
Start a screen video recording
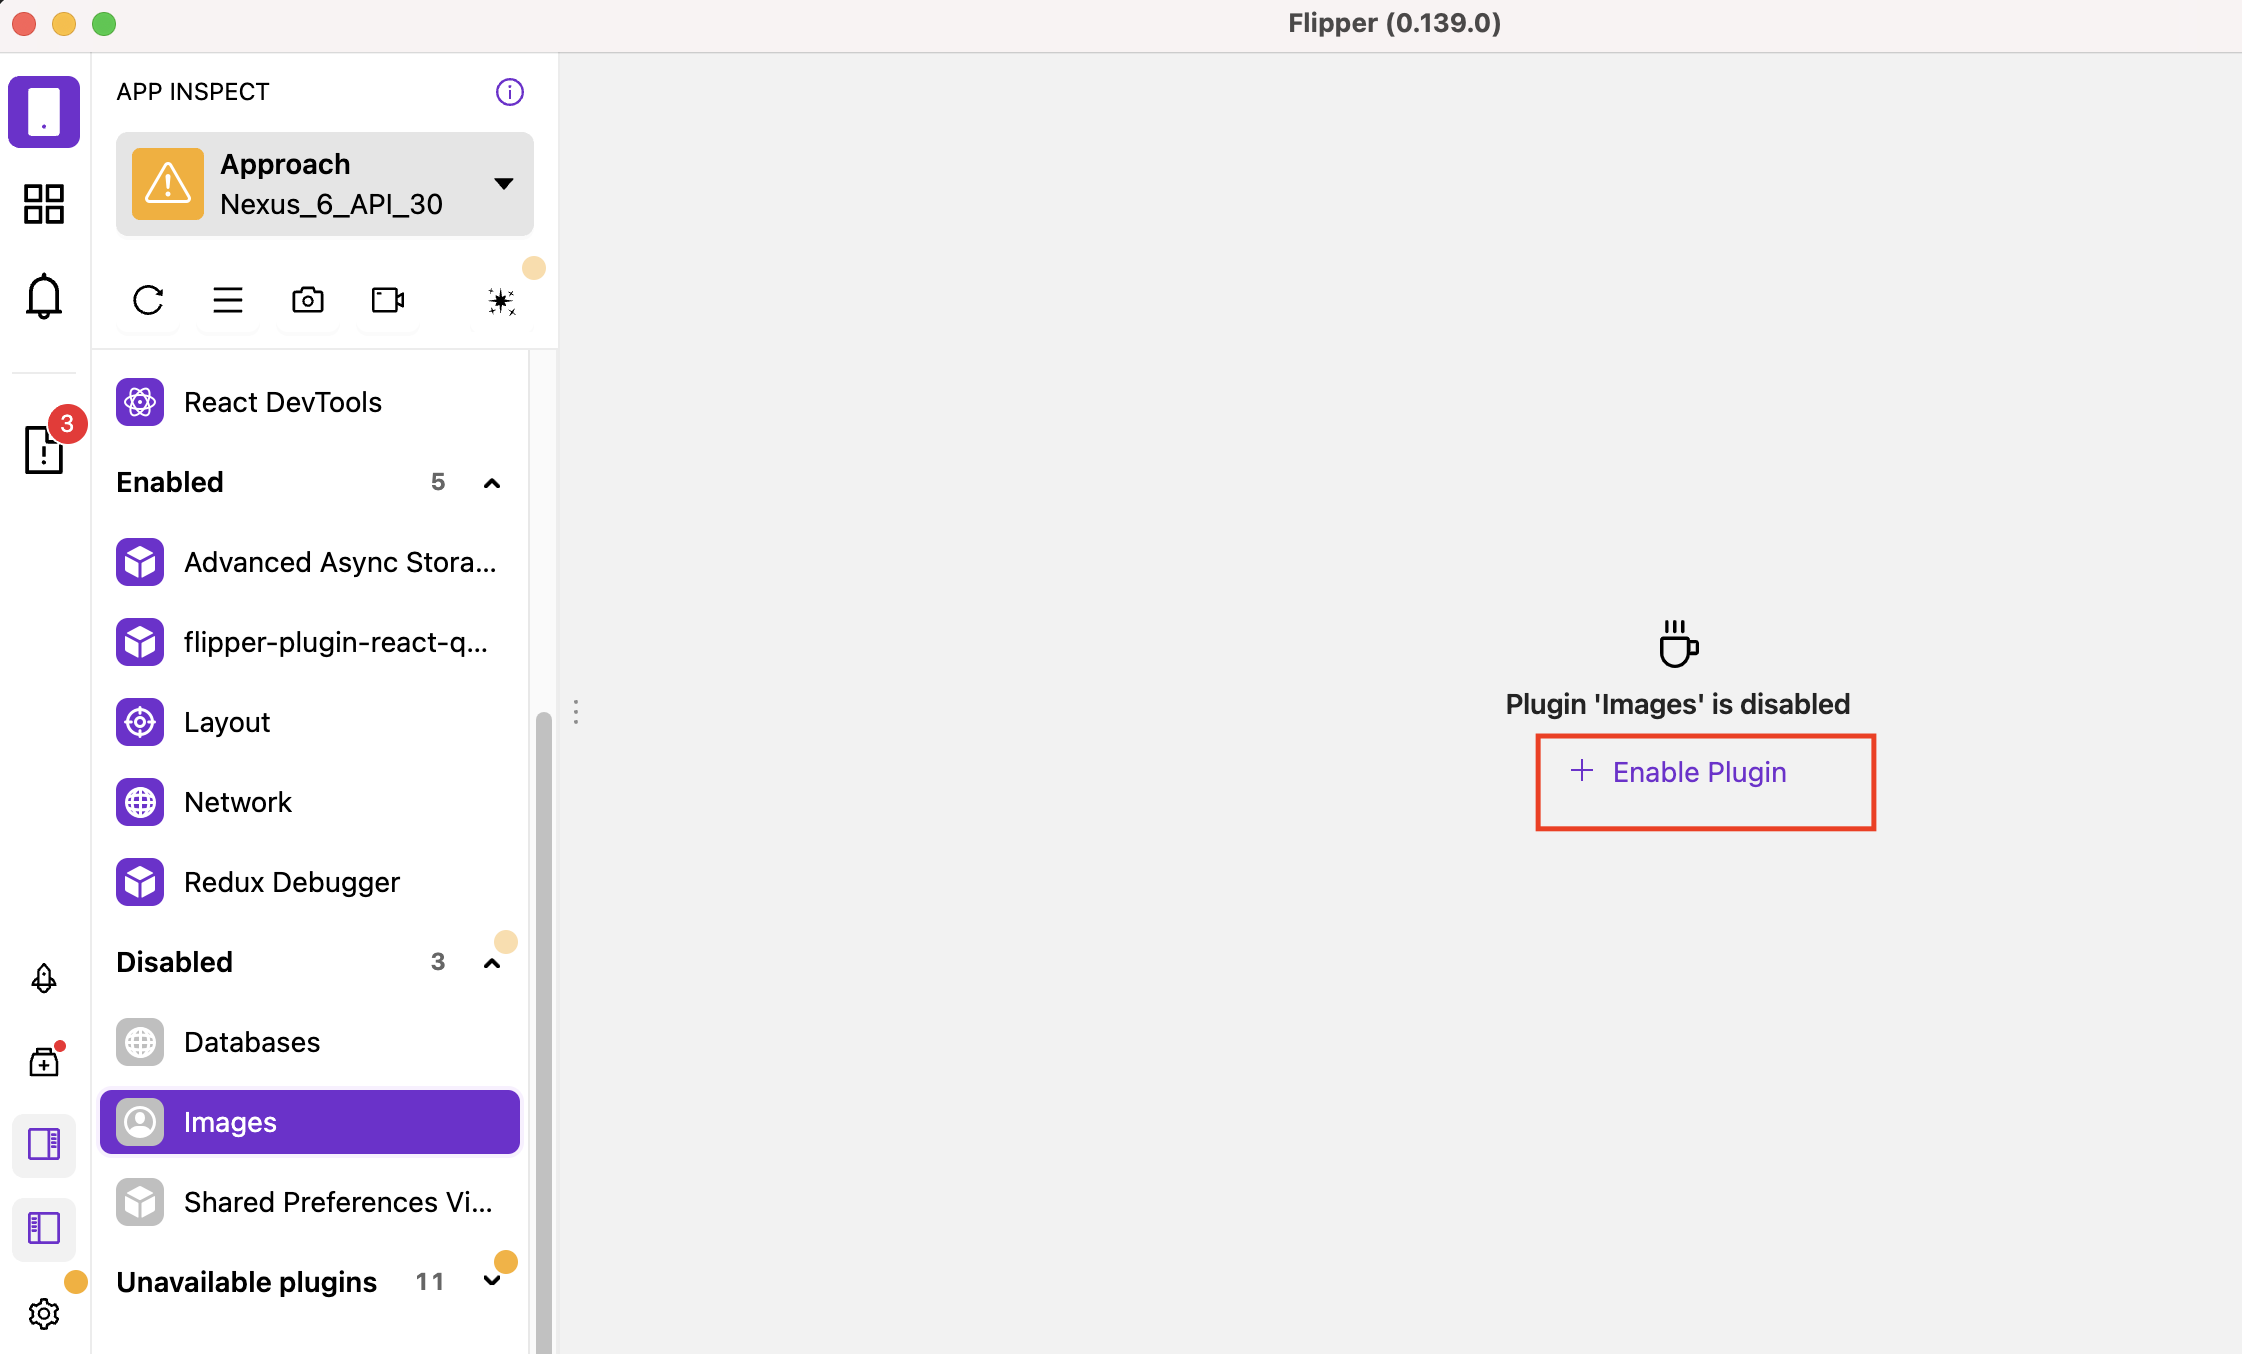point(387,300)
